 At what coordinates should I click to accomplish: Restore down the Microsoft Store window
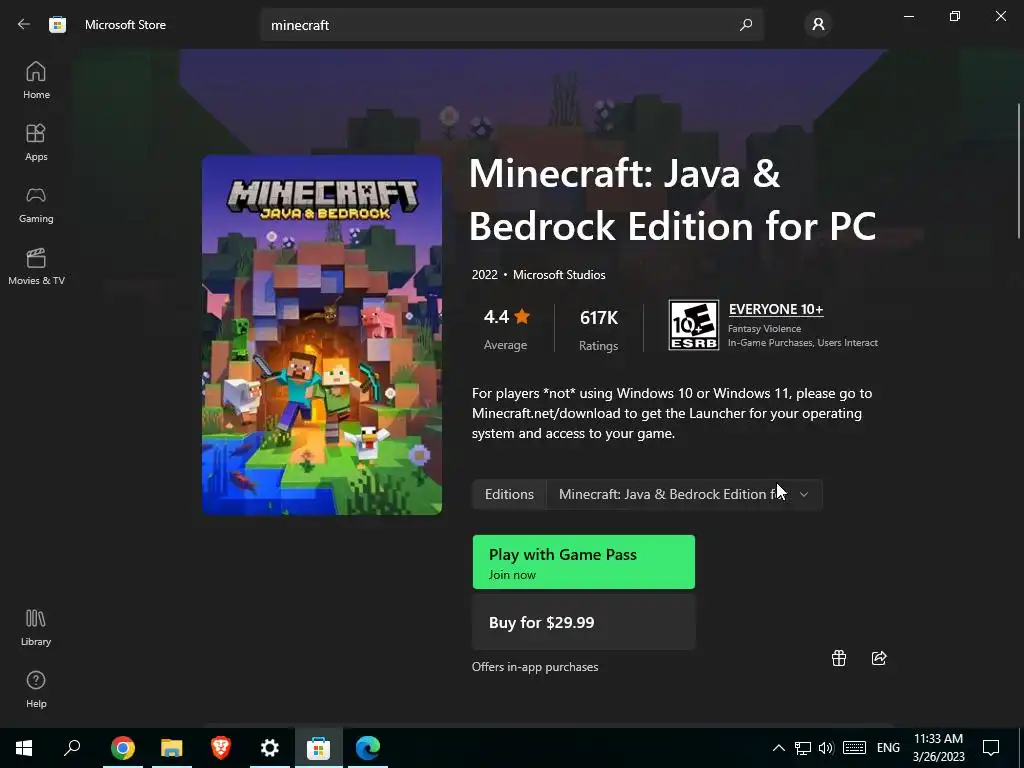pos(955,16)
